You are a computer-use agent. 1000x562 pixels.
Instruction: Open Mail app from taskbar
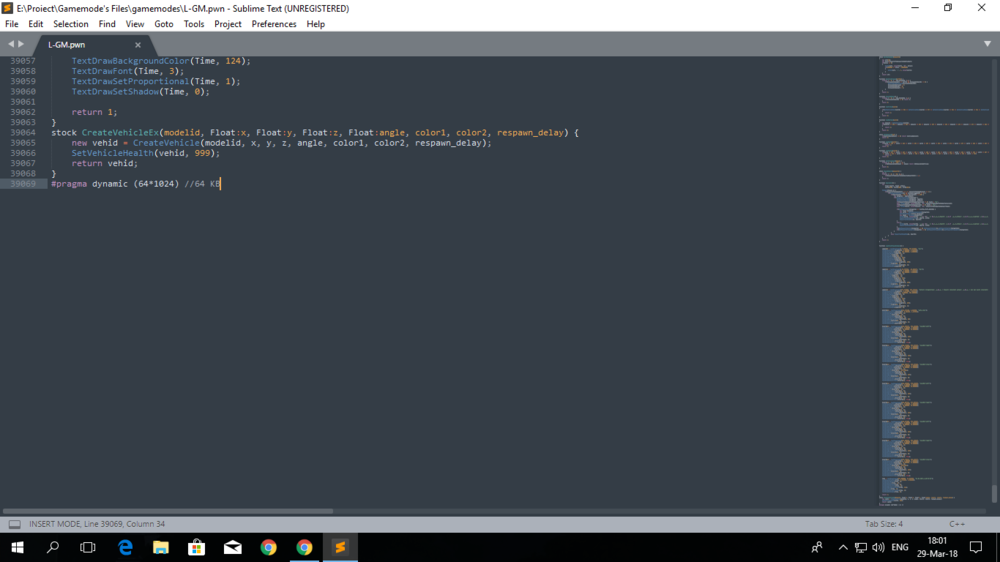(x=233, y=547)
